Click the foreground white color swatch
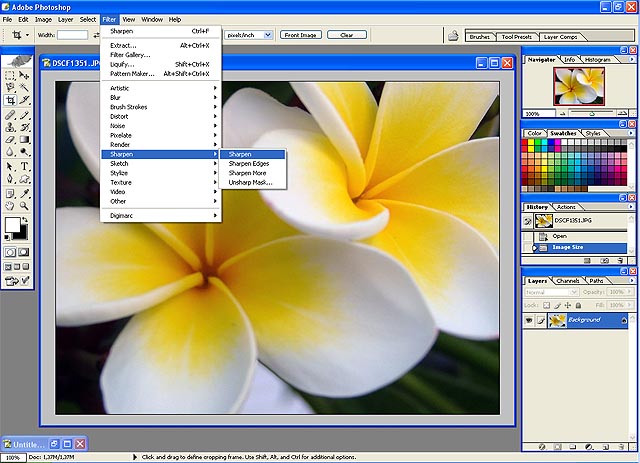The width and height of the screenshot is (640, 463). 12,225
